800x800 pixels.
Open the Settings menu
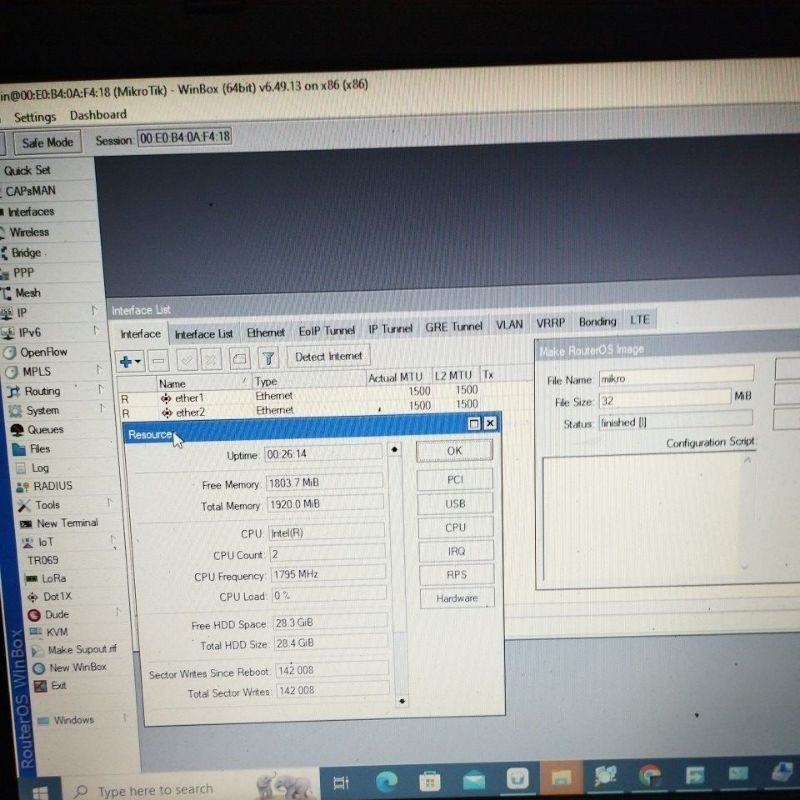[35, 117]
